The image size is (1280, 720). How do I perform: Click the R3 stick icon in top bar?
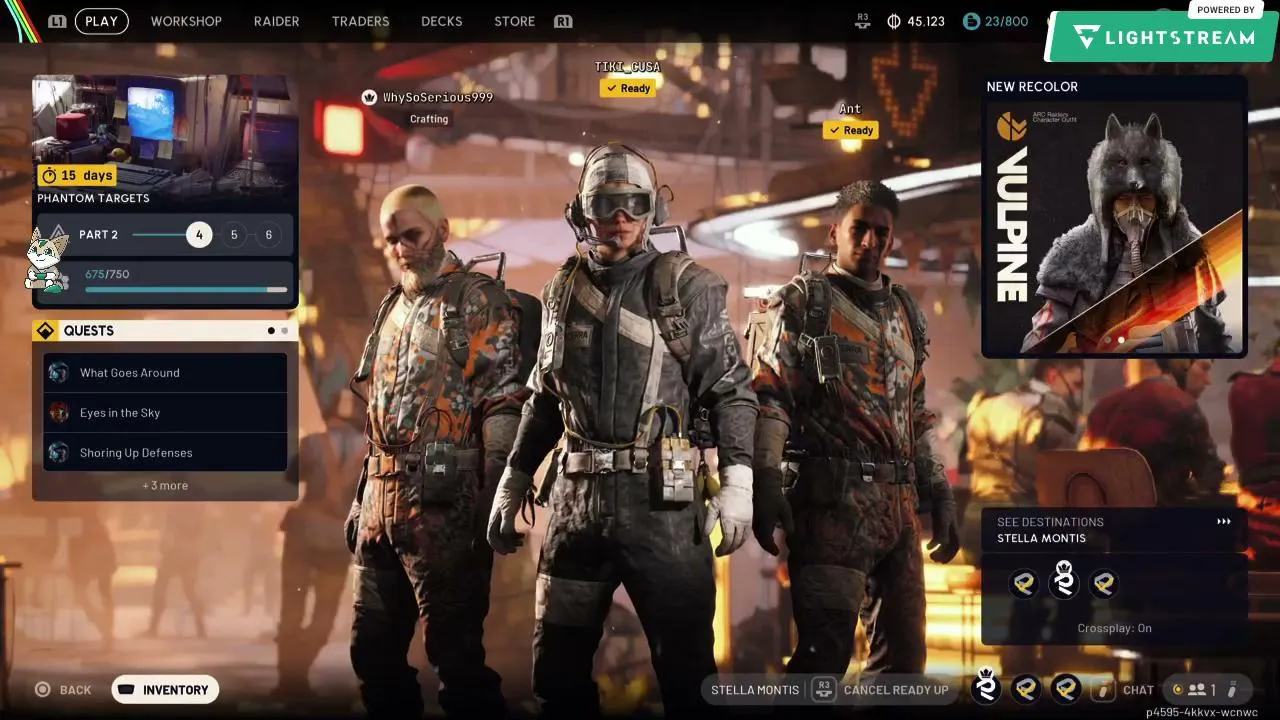tap(863, 20)
